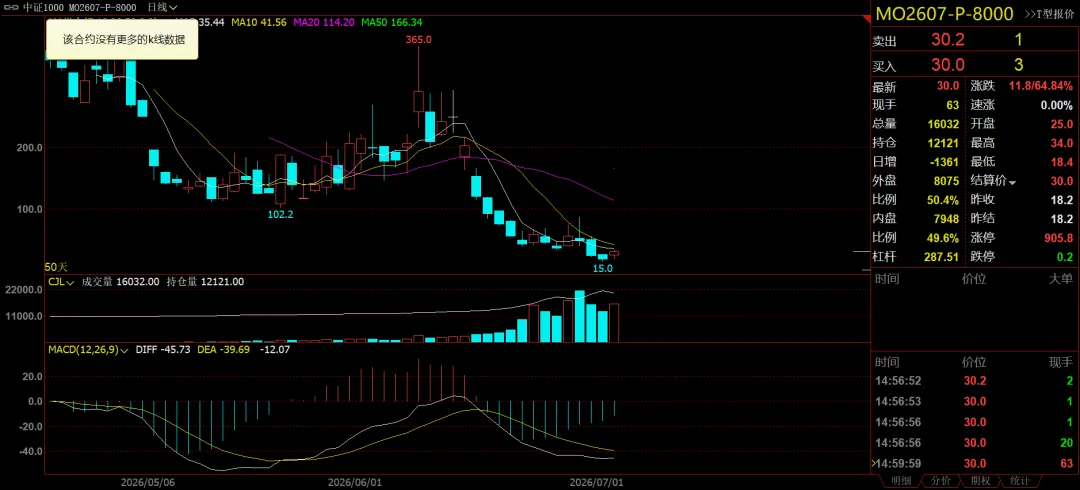The width and height of the screenshot is (1080, 490).
Task: Click the 卖出 label
Action: pyautogui.click(x=885, y=41)
